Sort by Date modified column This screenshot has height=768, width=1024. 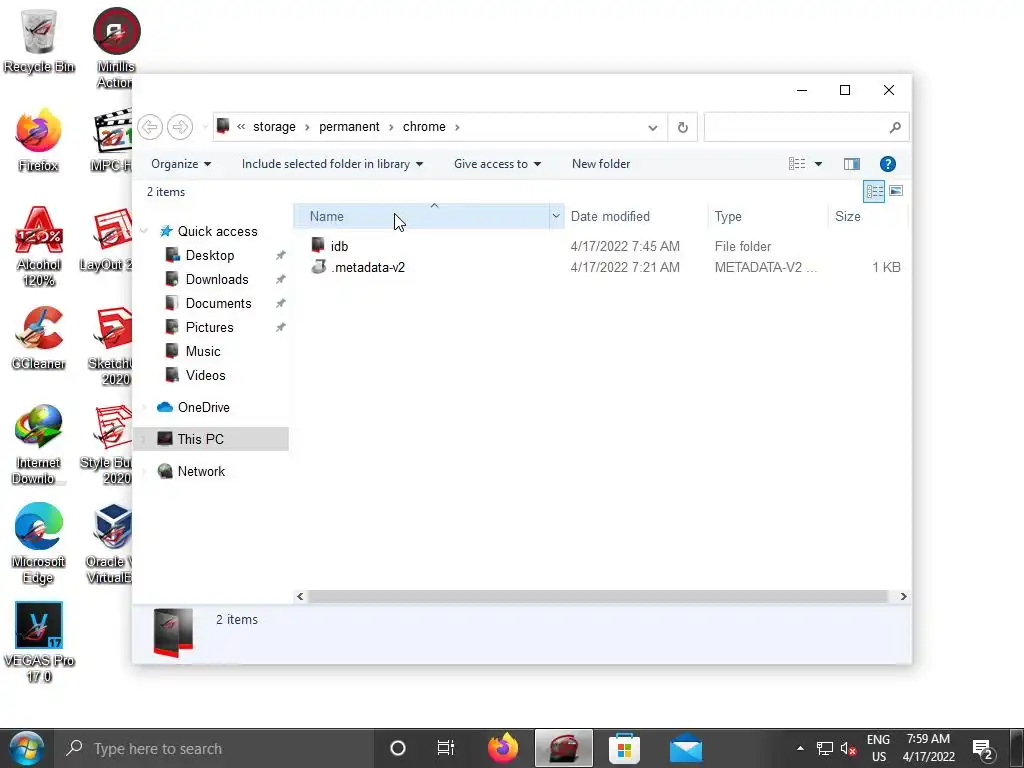[x=635, y=216]
